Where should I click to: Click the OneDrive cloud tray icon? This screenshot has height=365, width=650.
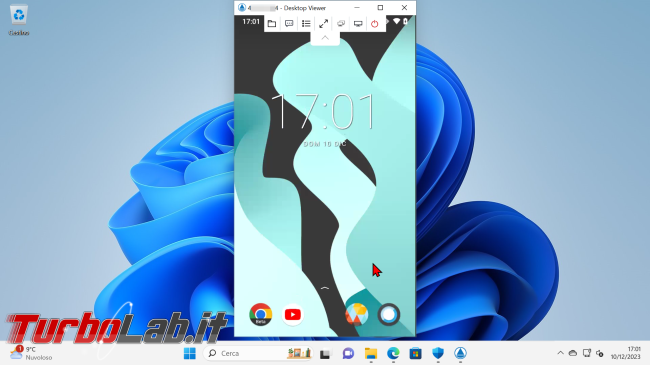573,353
